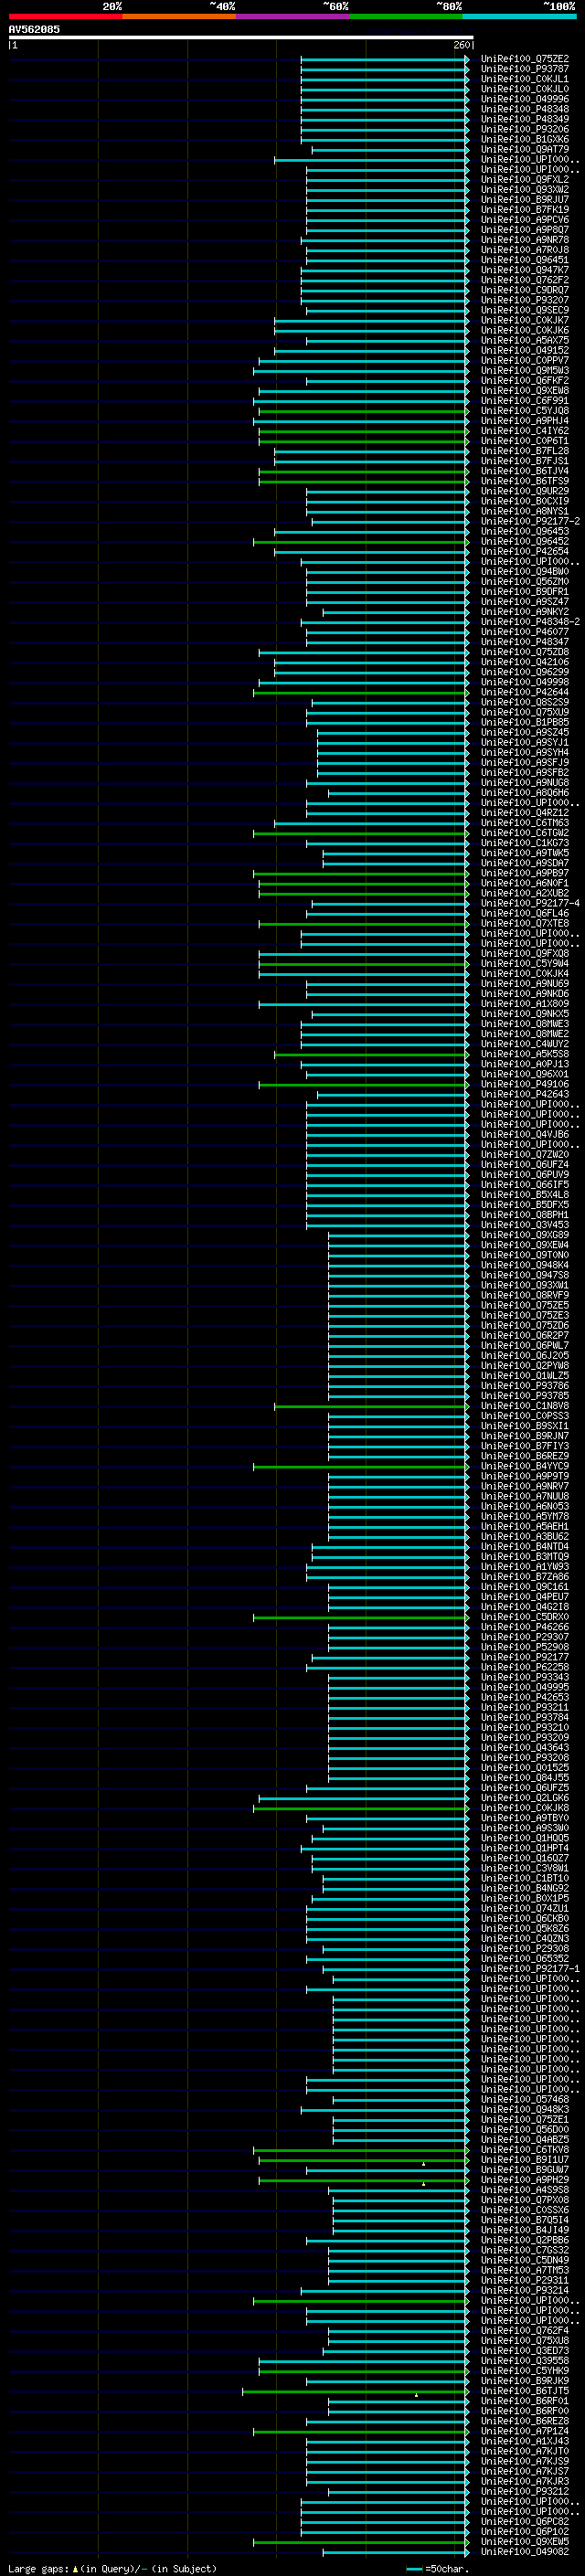
Task: Pick the UniRef100_P42654 entry
Action: 525,551
